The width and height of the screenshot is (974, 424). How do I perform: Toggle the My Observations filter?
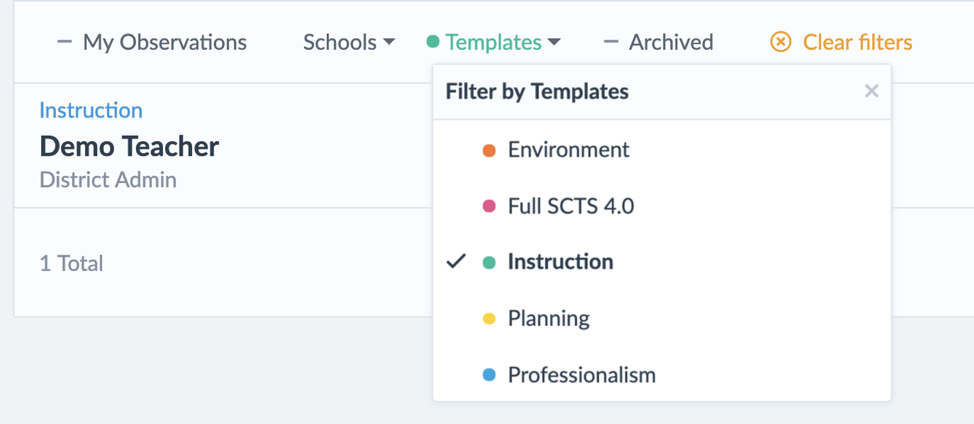(x=164, y=42)
